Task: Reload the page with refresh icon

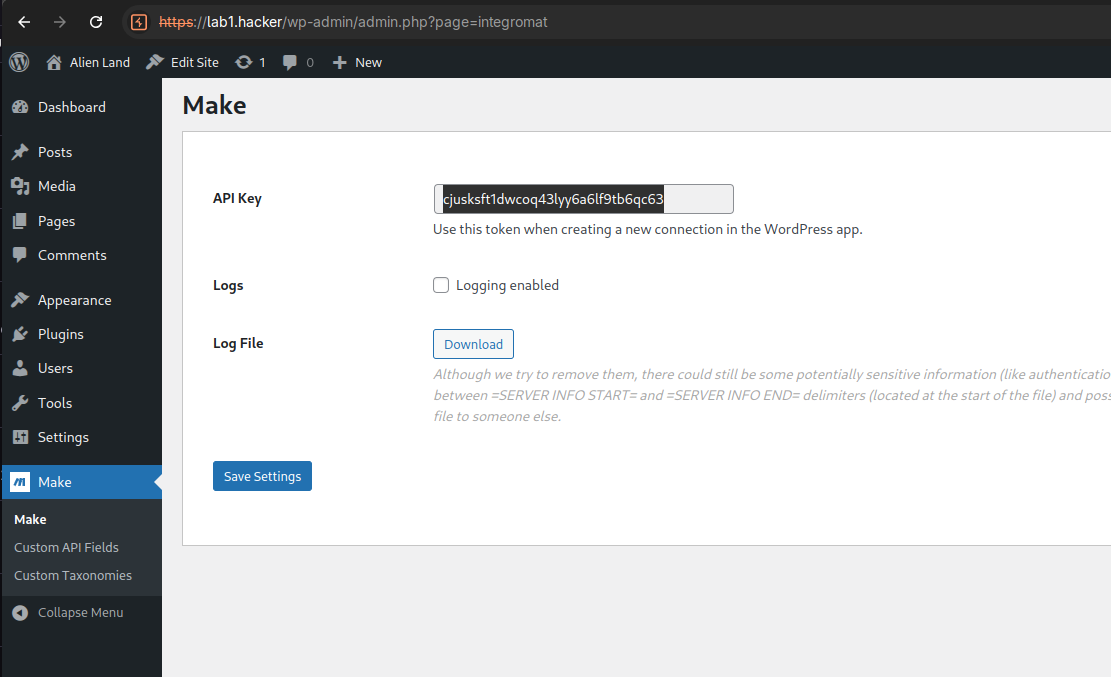Action: tap(96, 22)
